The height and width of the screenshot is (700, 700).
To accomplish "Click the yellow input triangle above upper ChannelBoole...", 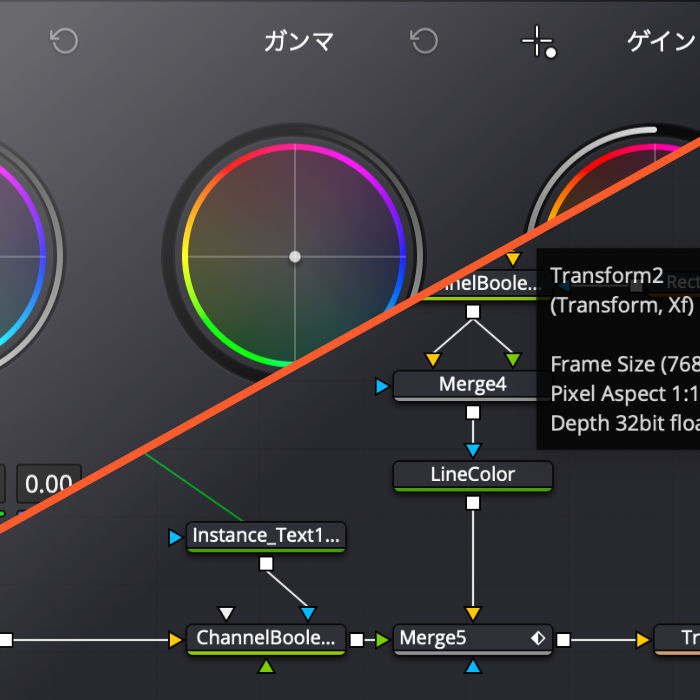I will [513, 258].
